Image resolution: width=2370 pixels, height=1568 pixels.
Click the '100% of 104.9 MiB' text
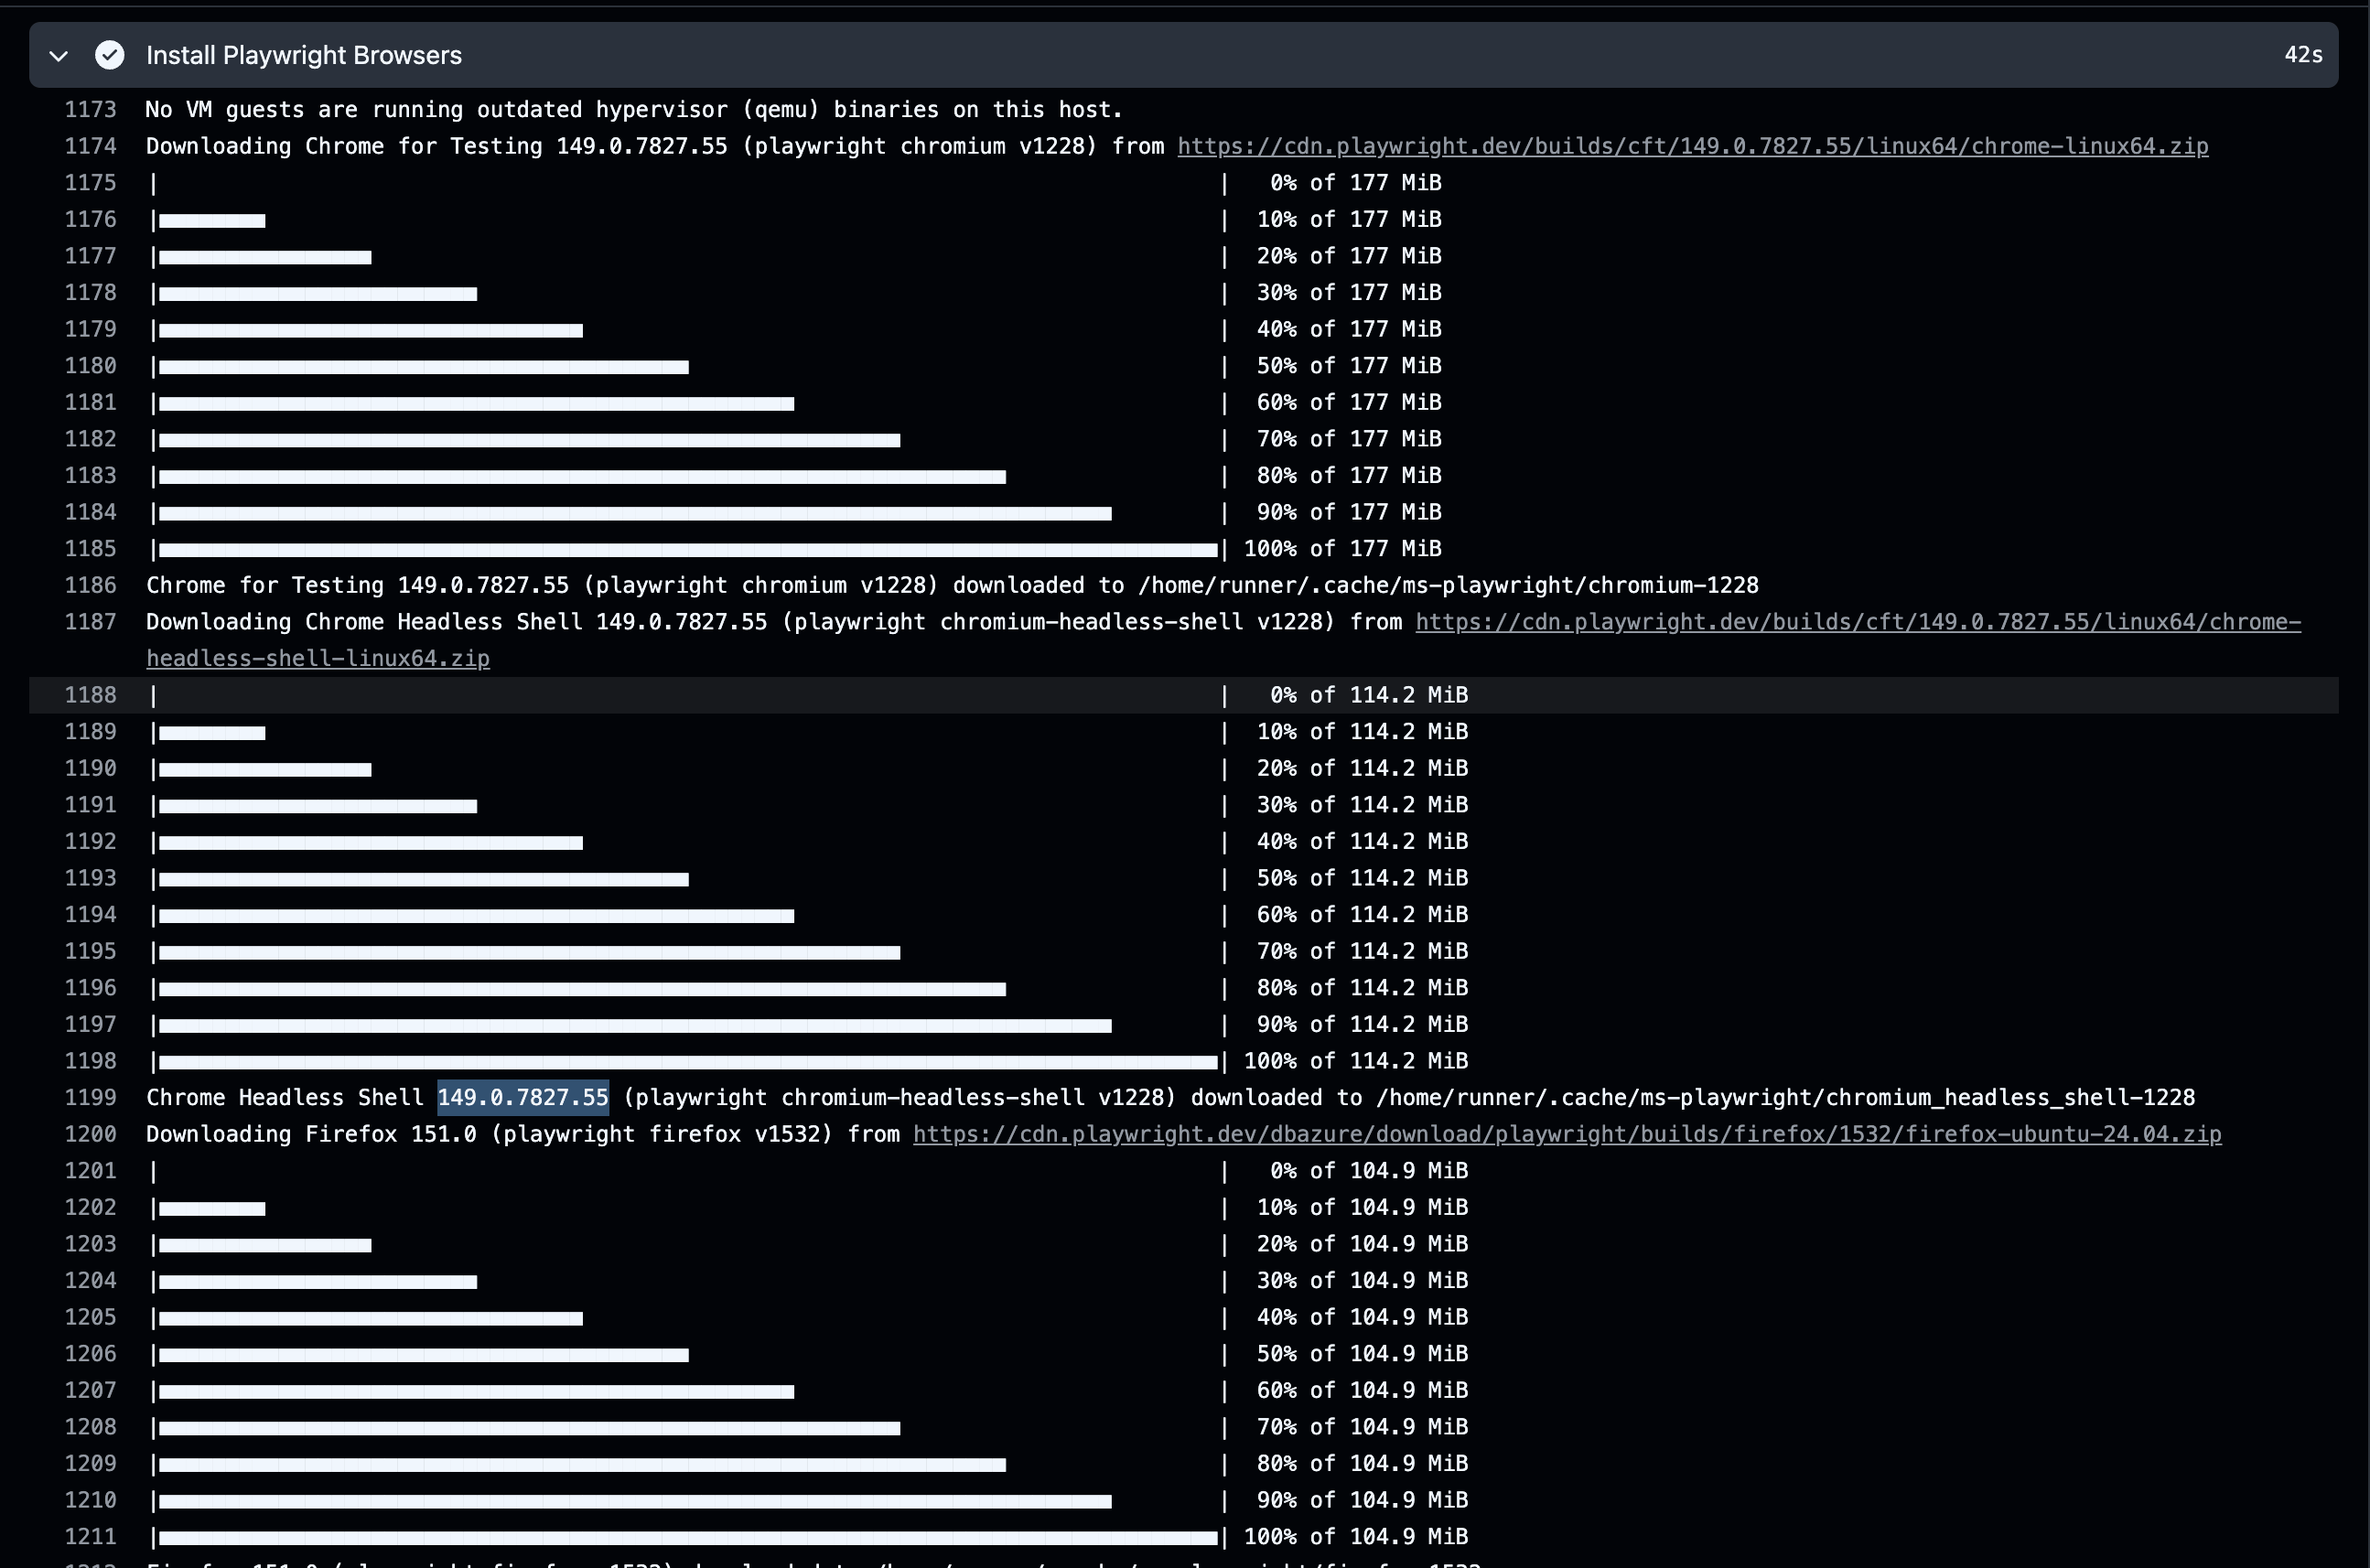(x=1356, y=1536)
